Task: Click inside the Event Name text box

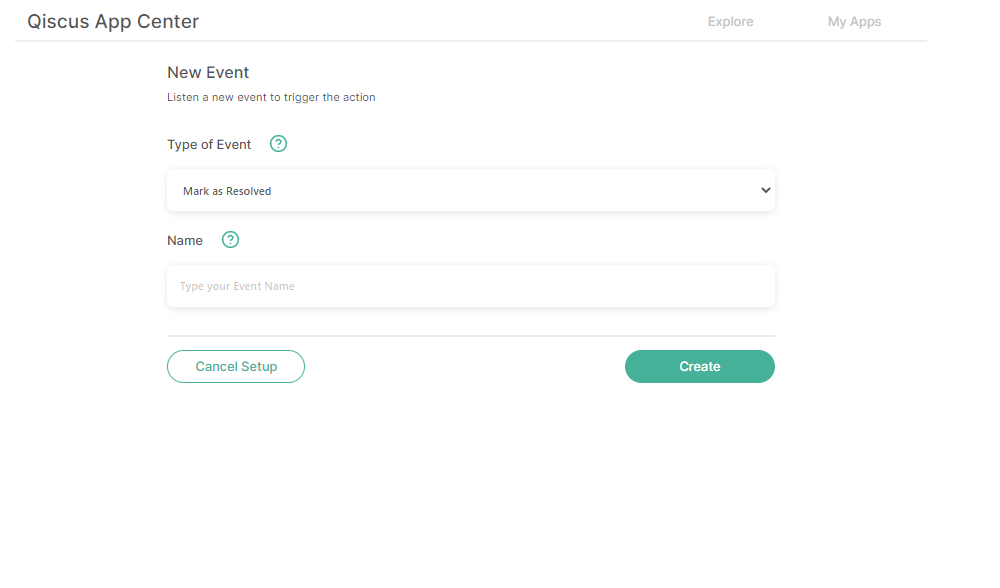Action: coord(471,286)
